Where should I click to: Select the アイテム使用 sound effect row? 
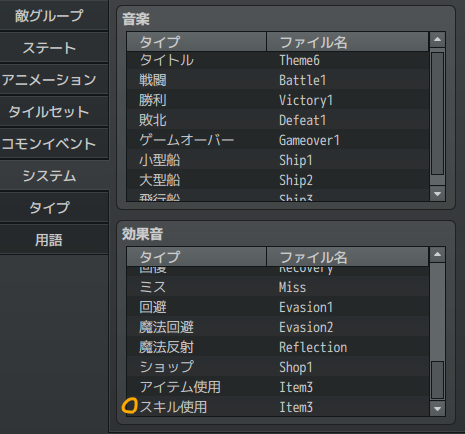coord(278,387)
